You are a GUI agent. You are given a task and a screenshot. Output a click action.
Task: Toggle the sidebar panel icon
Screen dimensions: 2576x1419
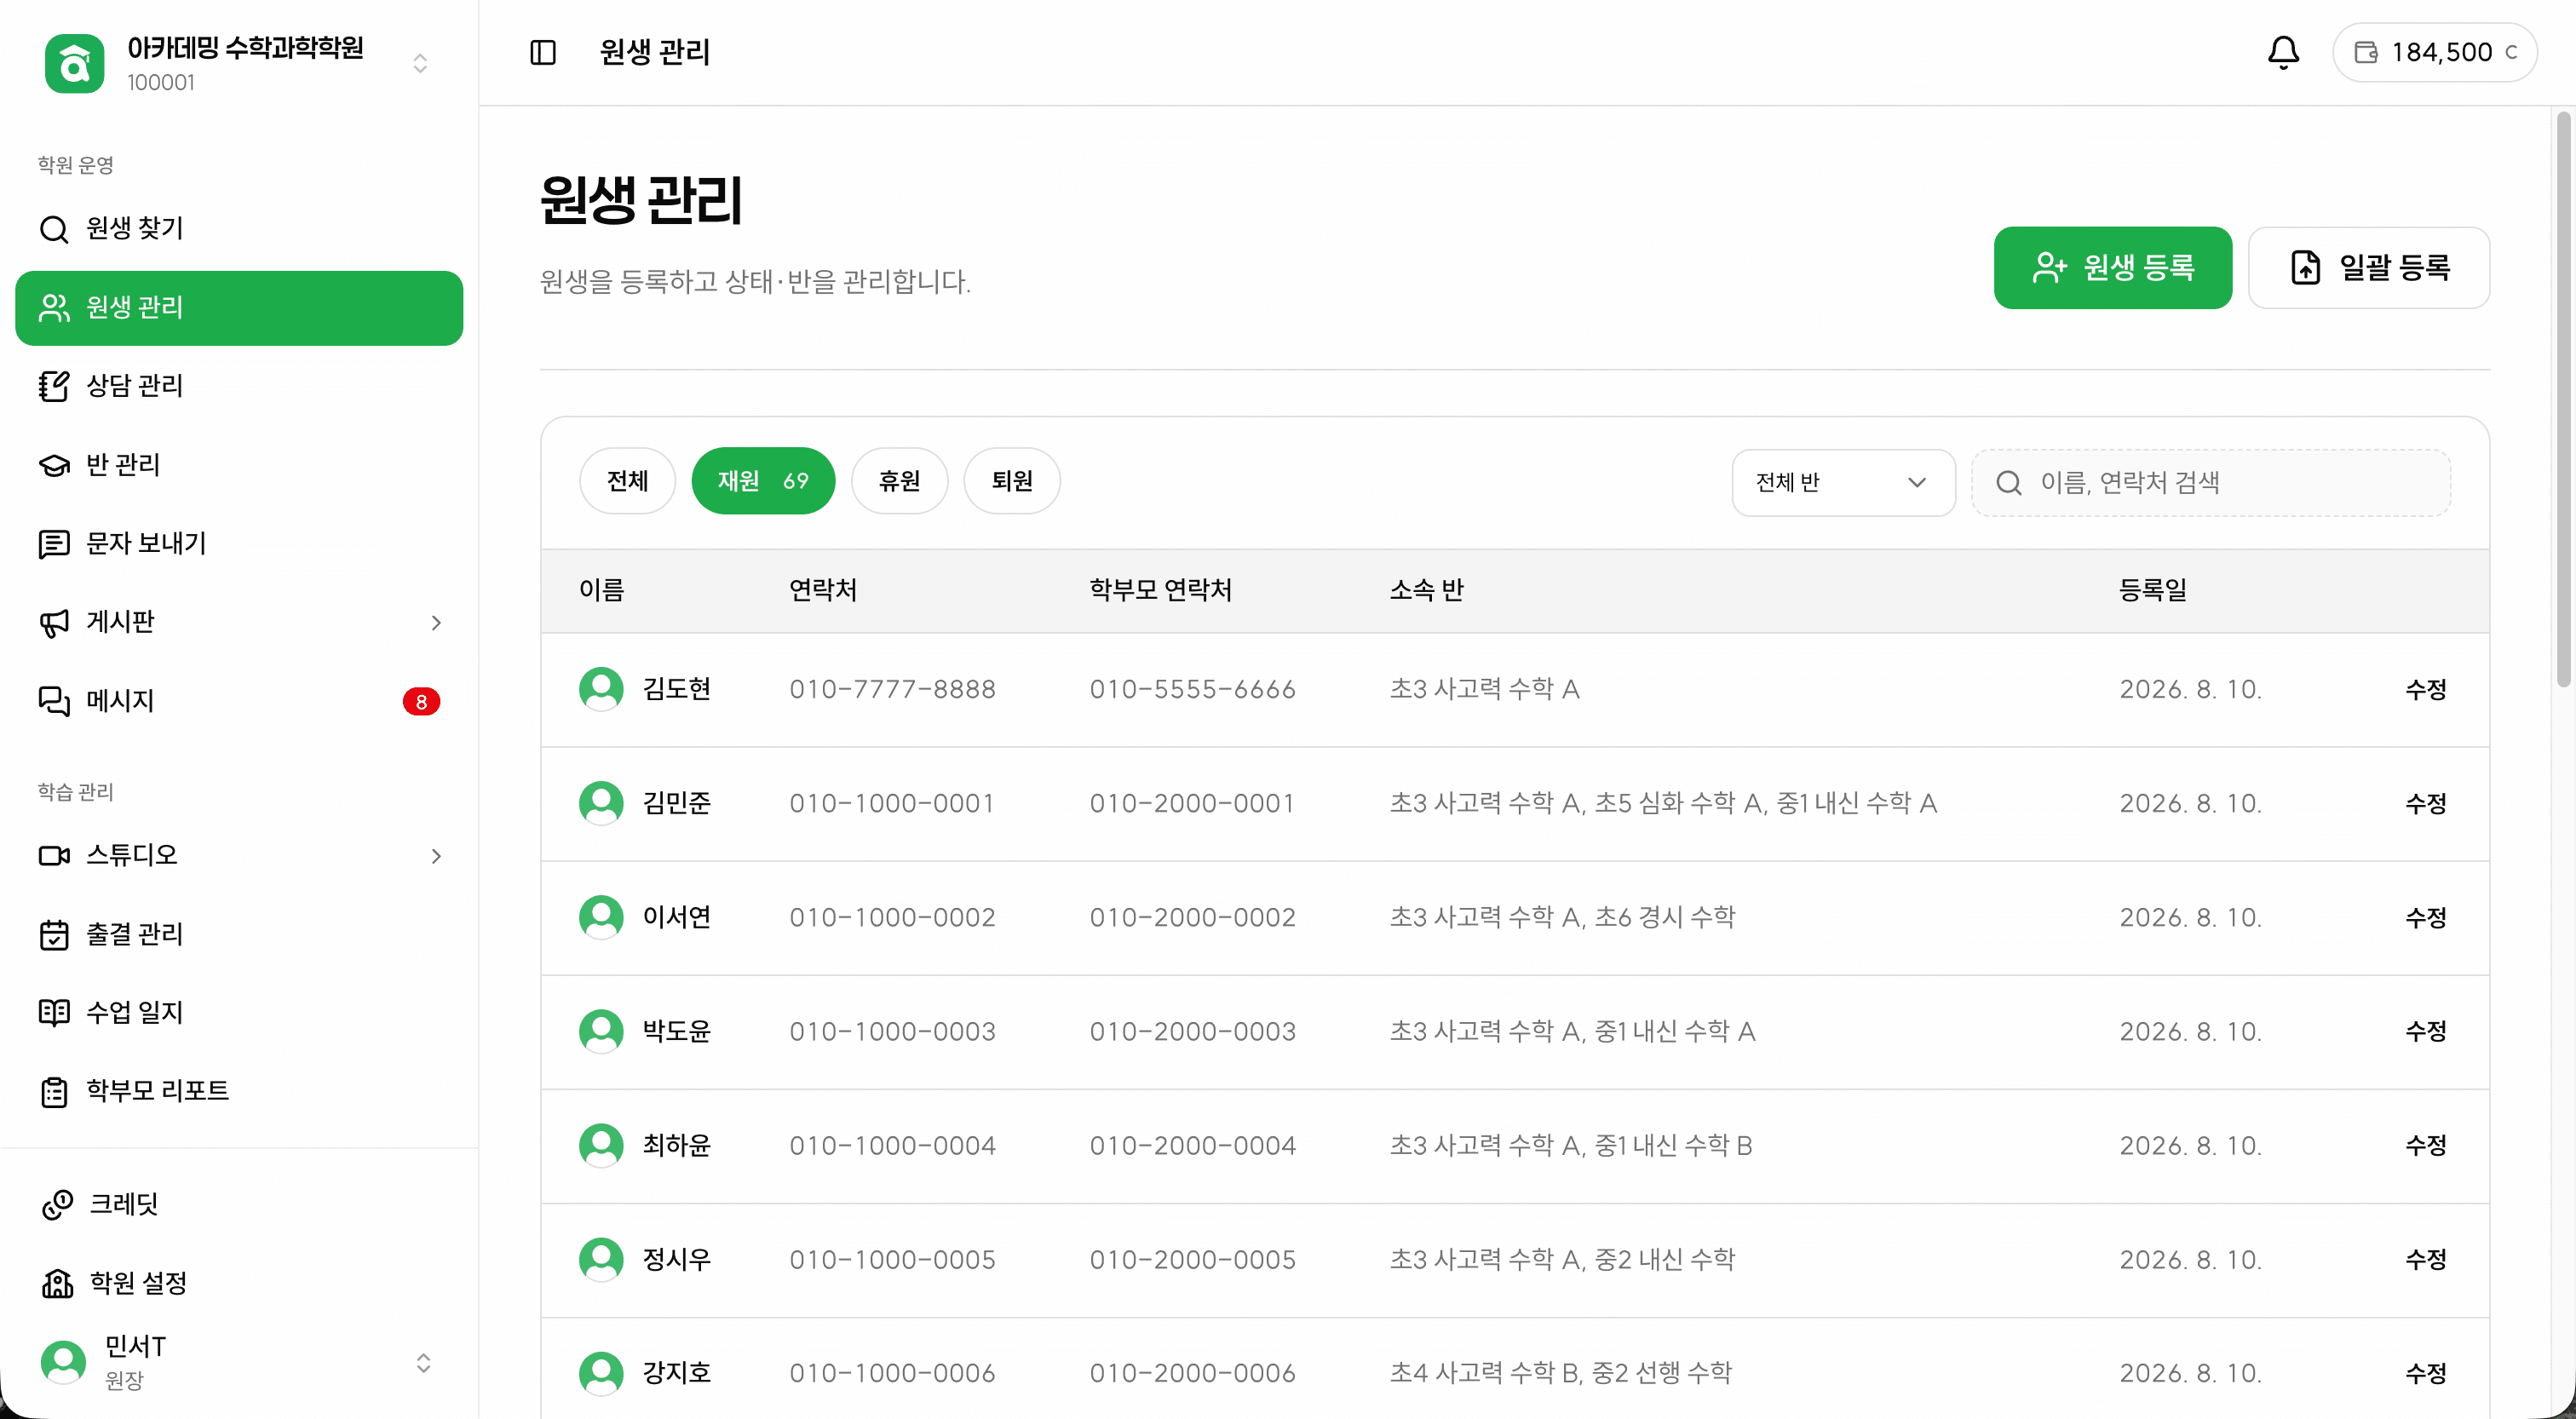coord(542,52)
